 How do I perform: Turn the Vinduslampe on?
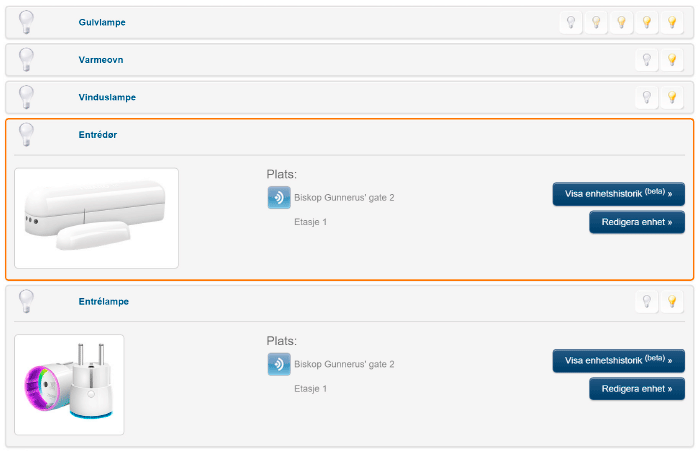coord(672,97)
